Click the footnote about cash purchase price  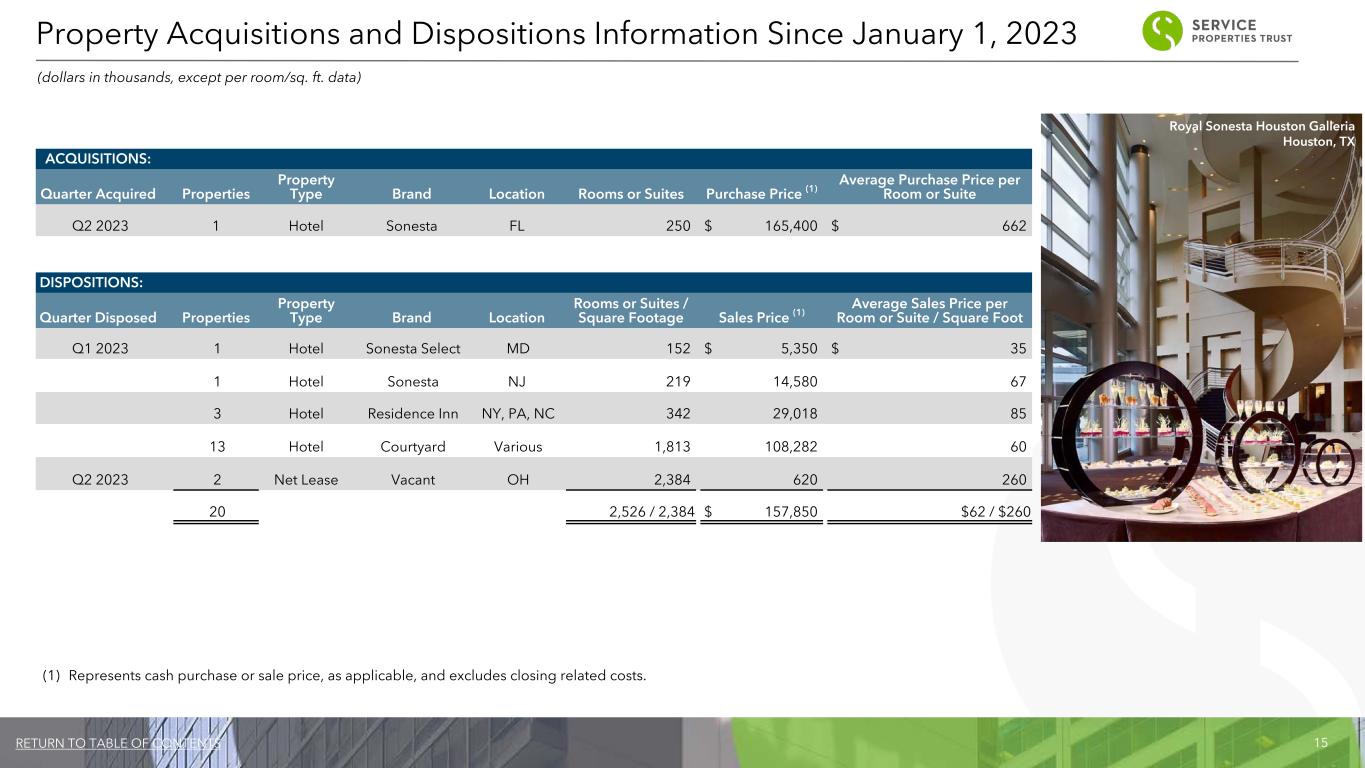coord(345,676)
